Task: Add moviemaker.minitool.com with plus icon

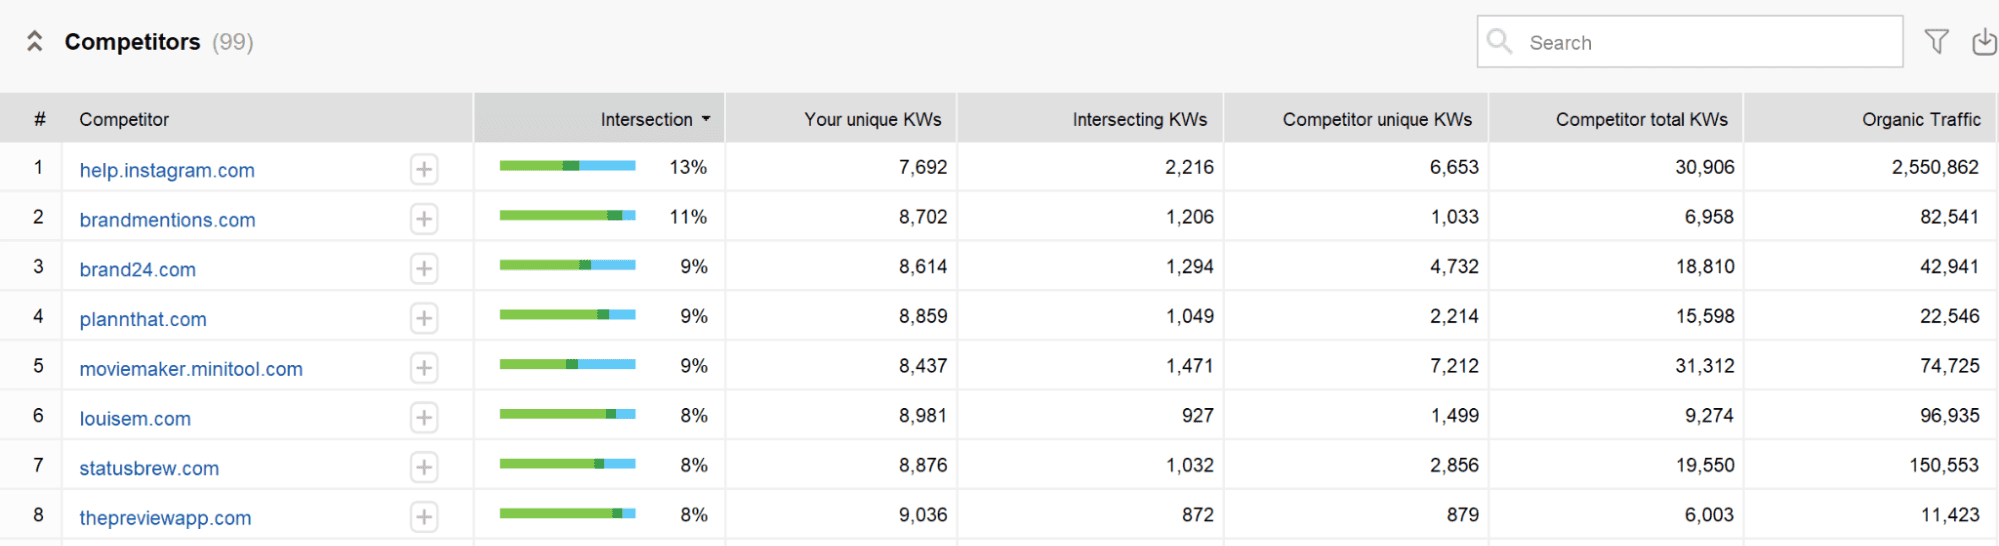Action: [424, 368]
